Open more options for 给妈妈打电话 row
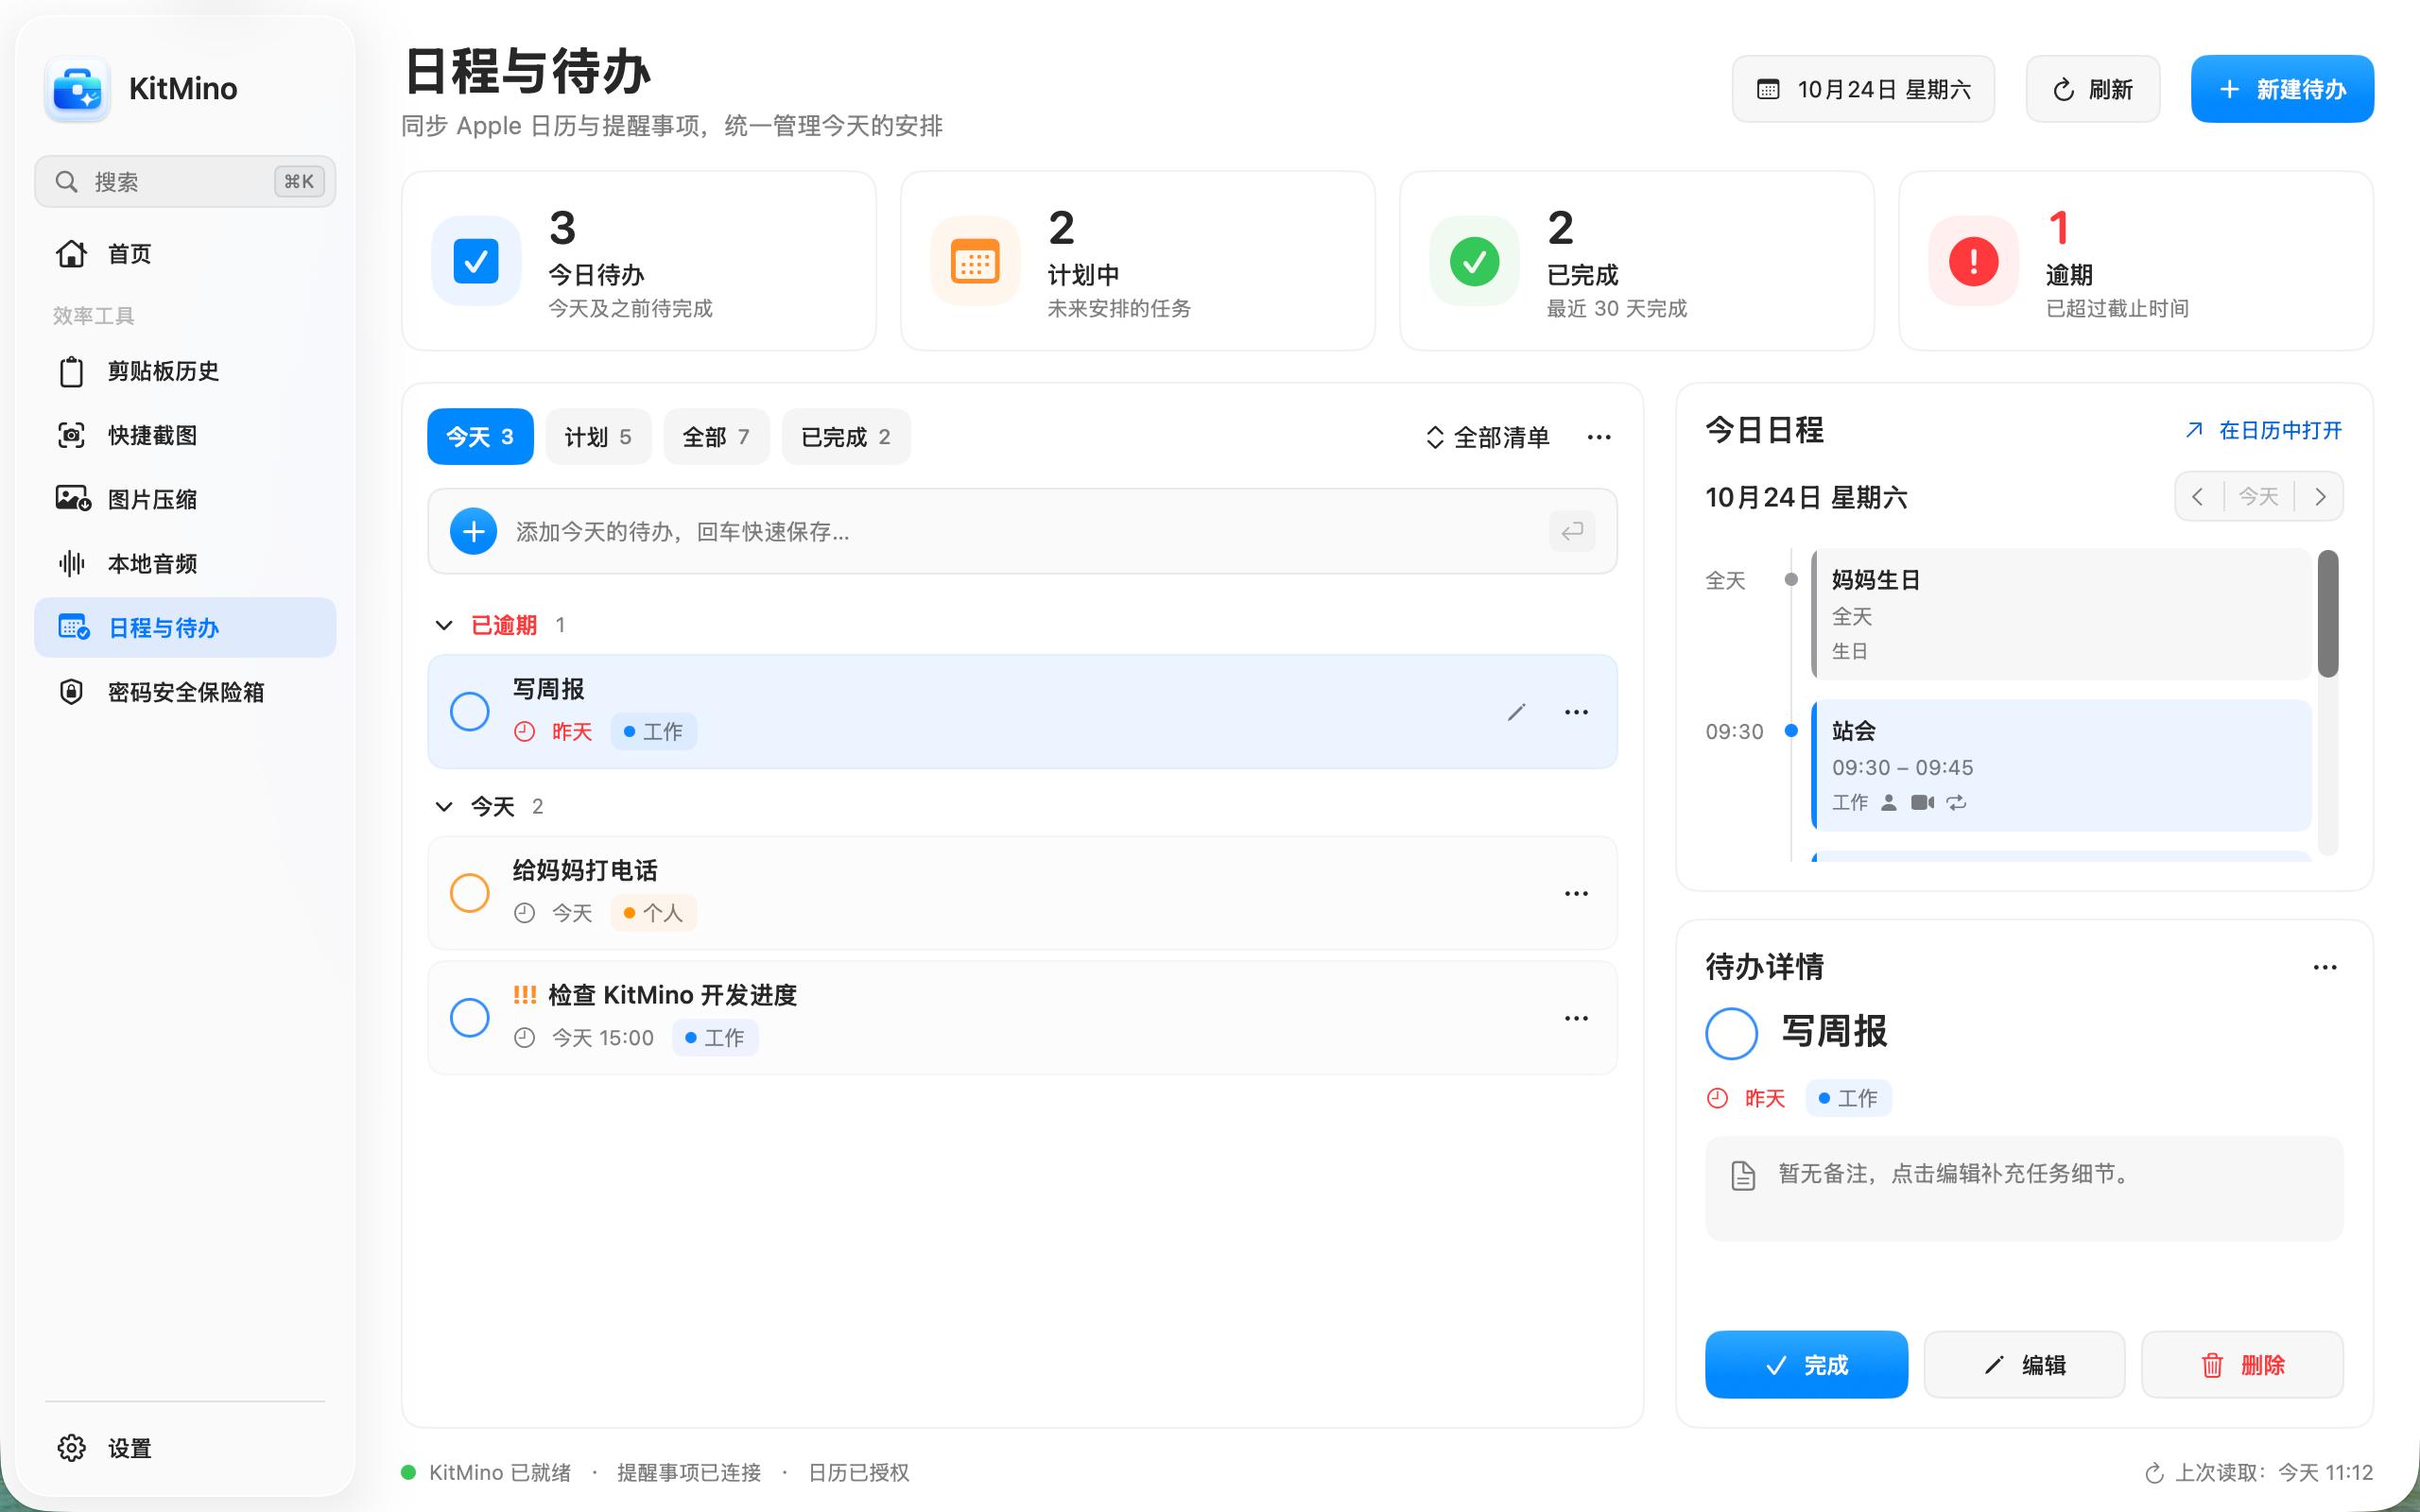2420x1512 pixels. 1576,893
